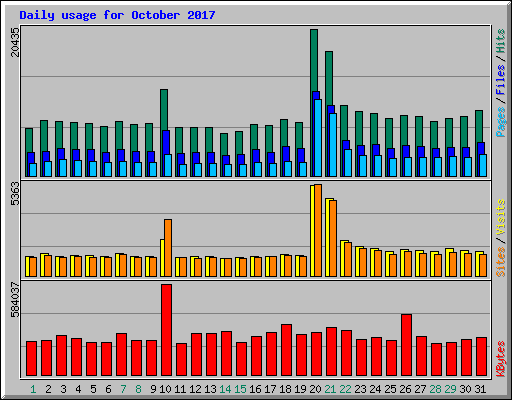Click day 29 on the x-axis

click(450, 389)
